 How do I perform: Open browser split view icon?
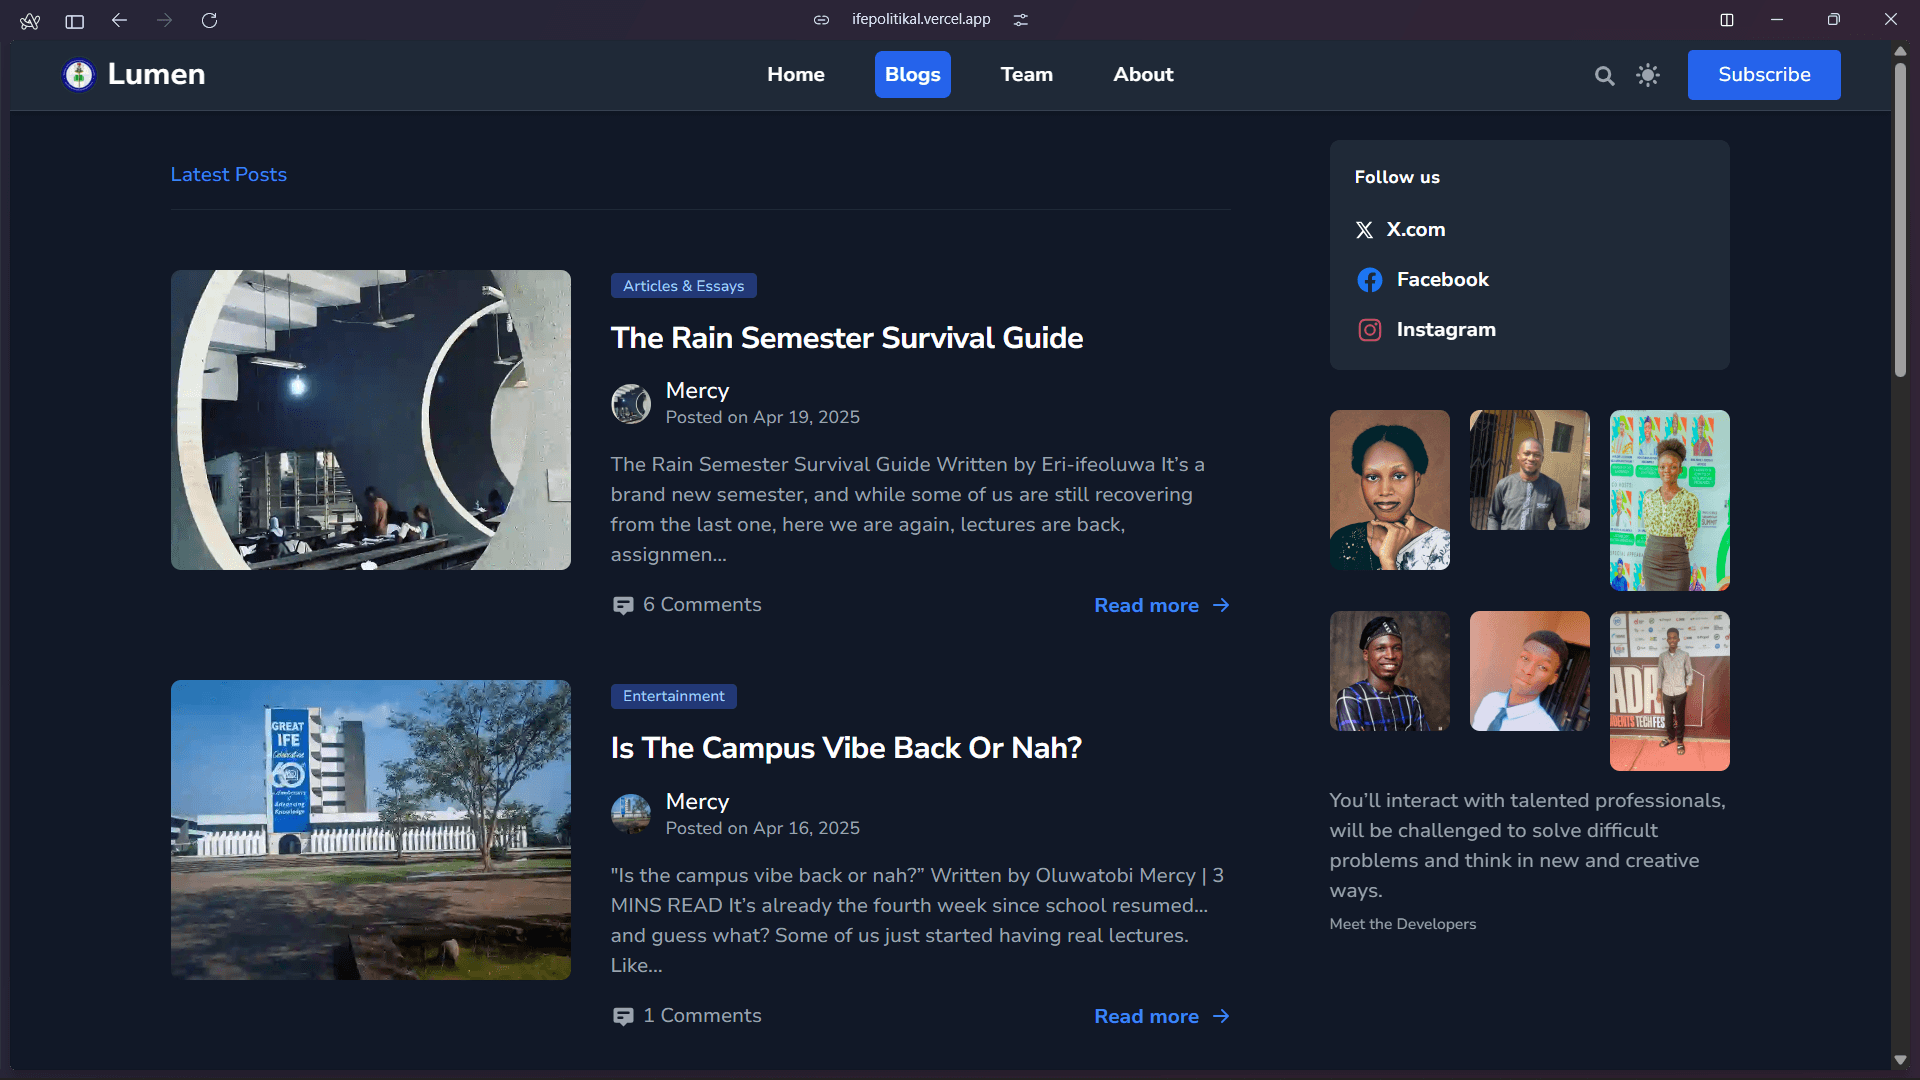point(1727,20)
